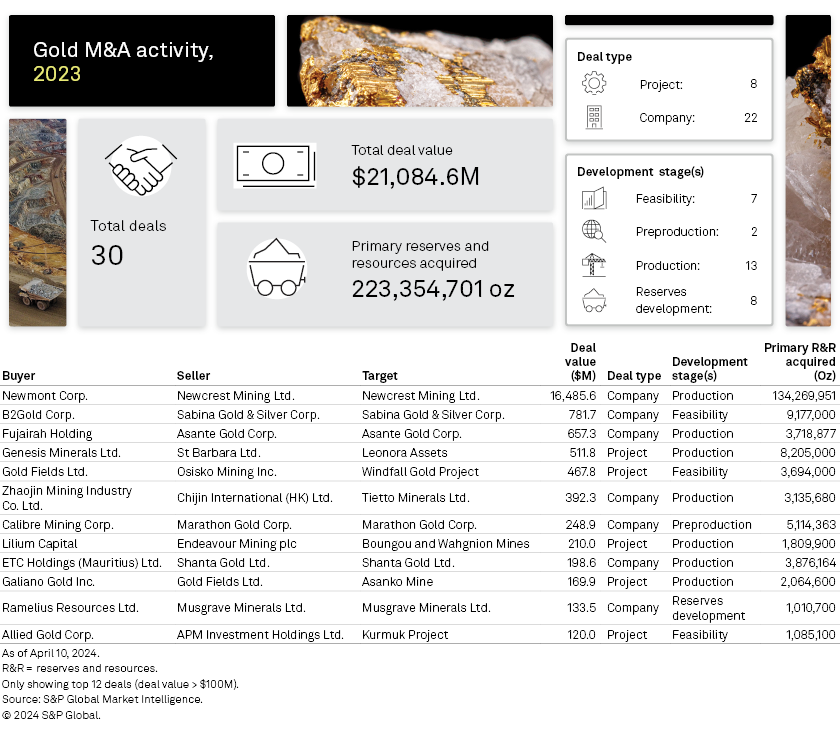Select the Newmont Corp. buyer cell
This screenshot has height=732, width=840.
(45, 396)
